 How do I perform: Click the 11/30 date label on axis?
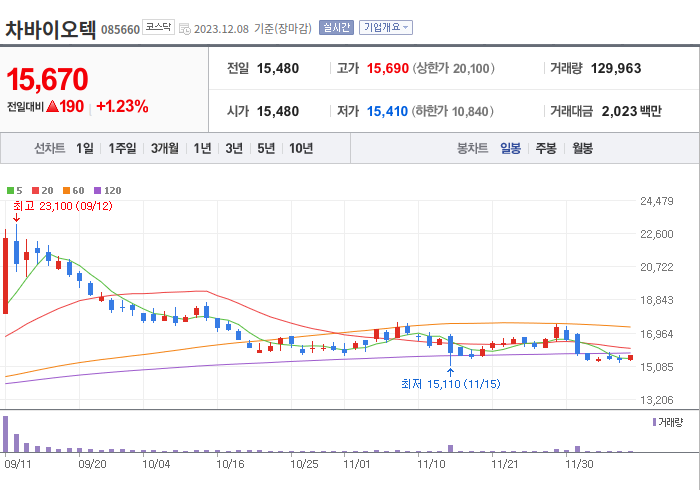click(x=579, y=464)
